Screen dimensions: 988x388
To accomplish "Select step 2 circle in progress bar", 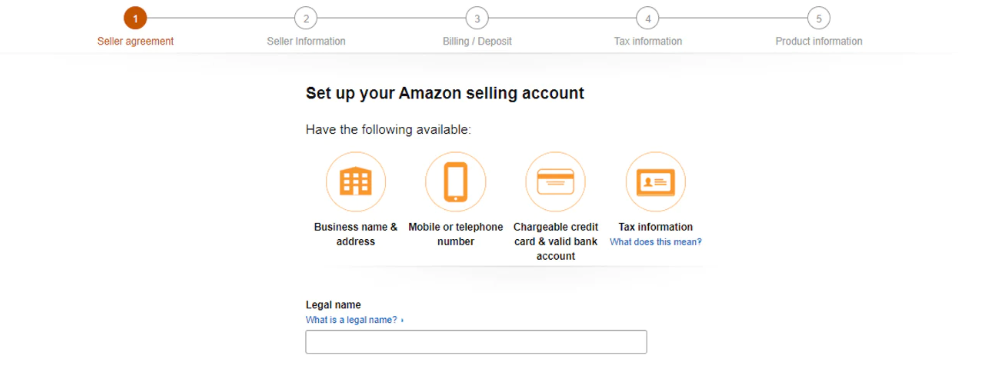I will click(x=306, y=18).
